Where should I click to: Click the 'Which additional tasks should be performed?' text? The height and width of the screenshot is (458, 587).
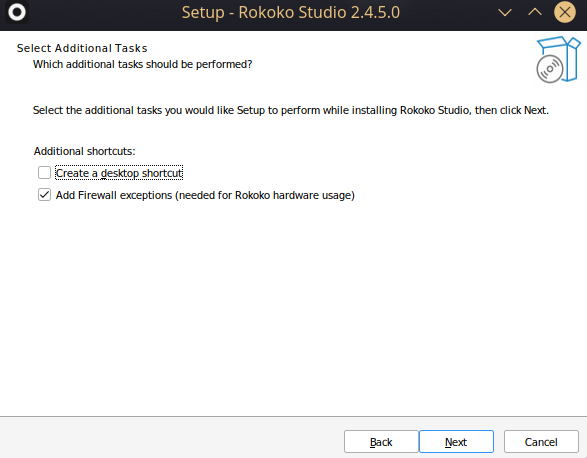pos(143,64)
